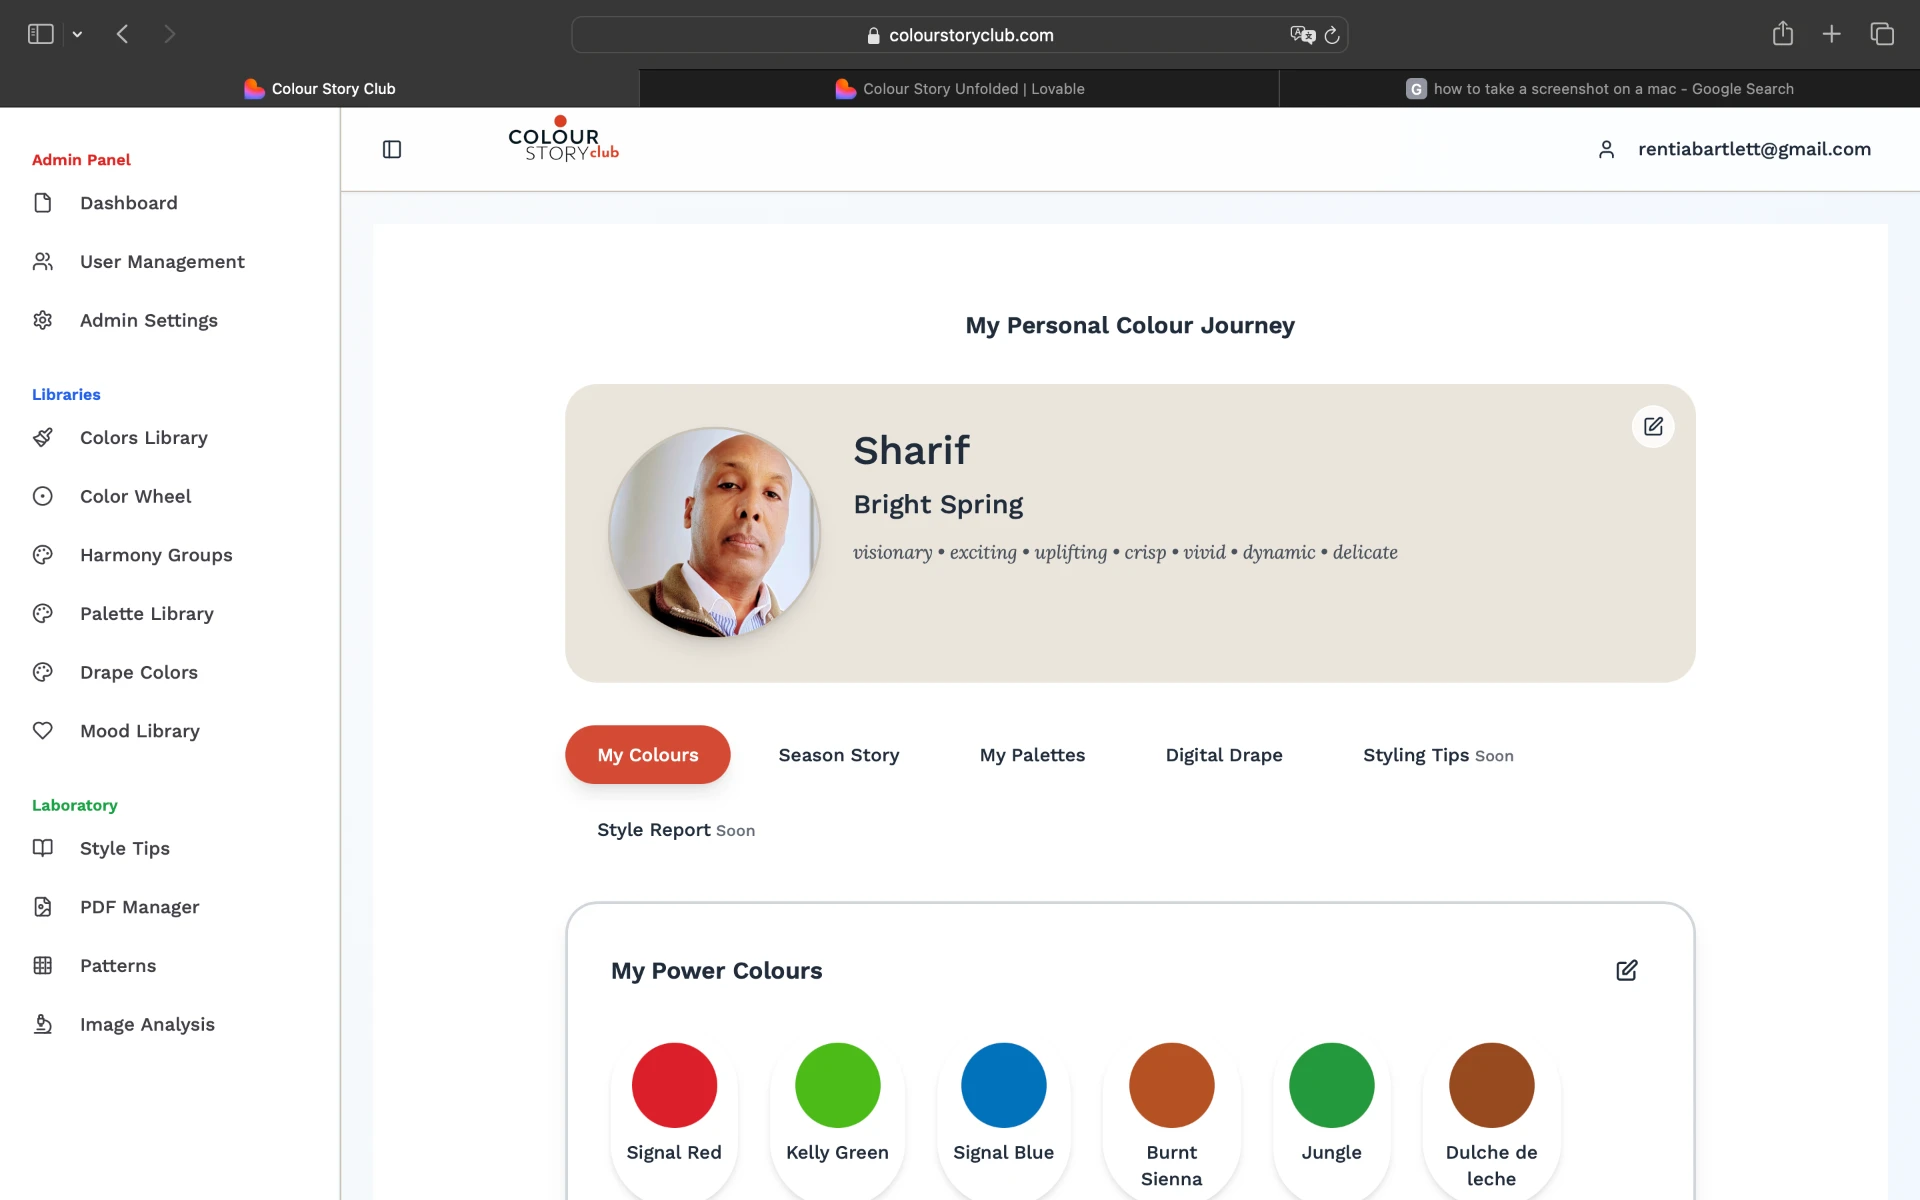Click the colourstoryclub.com address bar
Screen dimensions: 1920x1200
point(960,35)
